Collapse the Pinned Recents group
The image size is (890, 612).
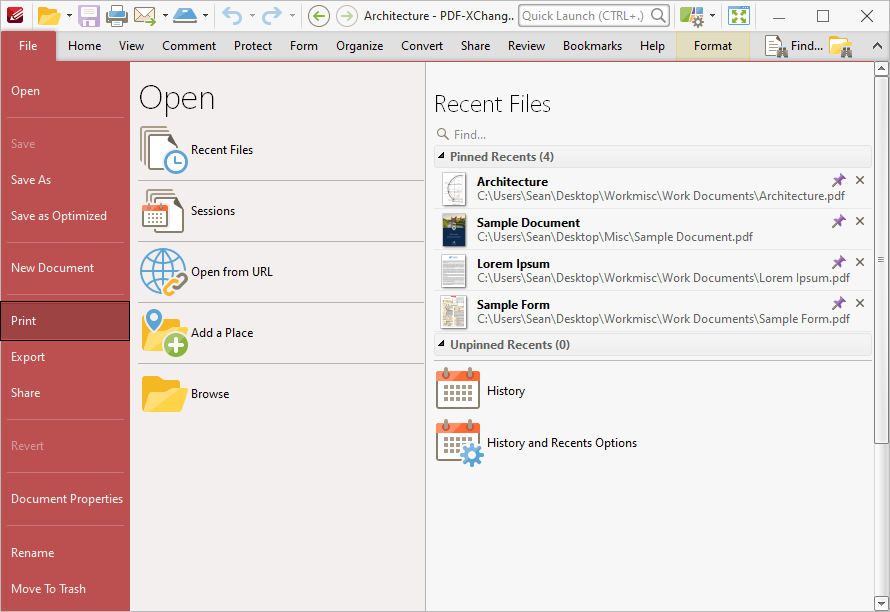441,156
